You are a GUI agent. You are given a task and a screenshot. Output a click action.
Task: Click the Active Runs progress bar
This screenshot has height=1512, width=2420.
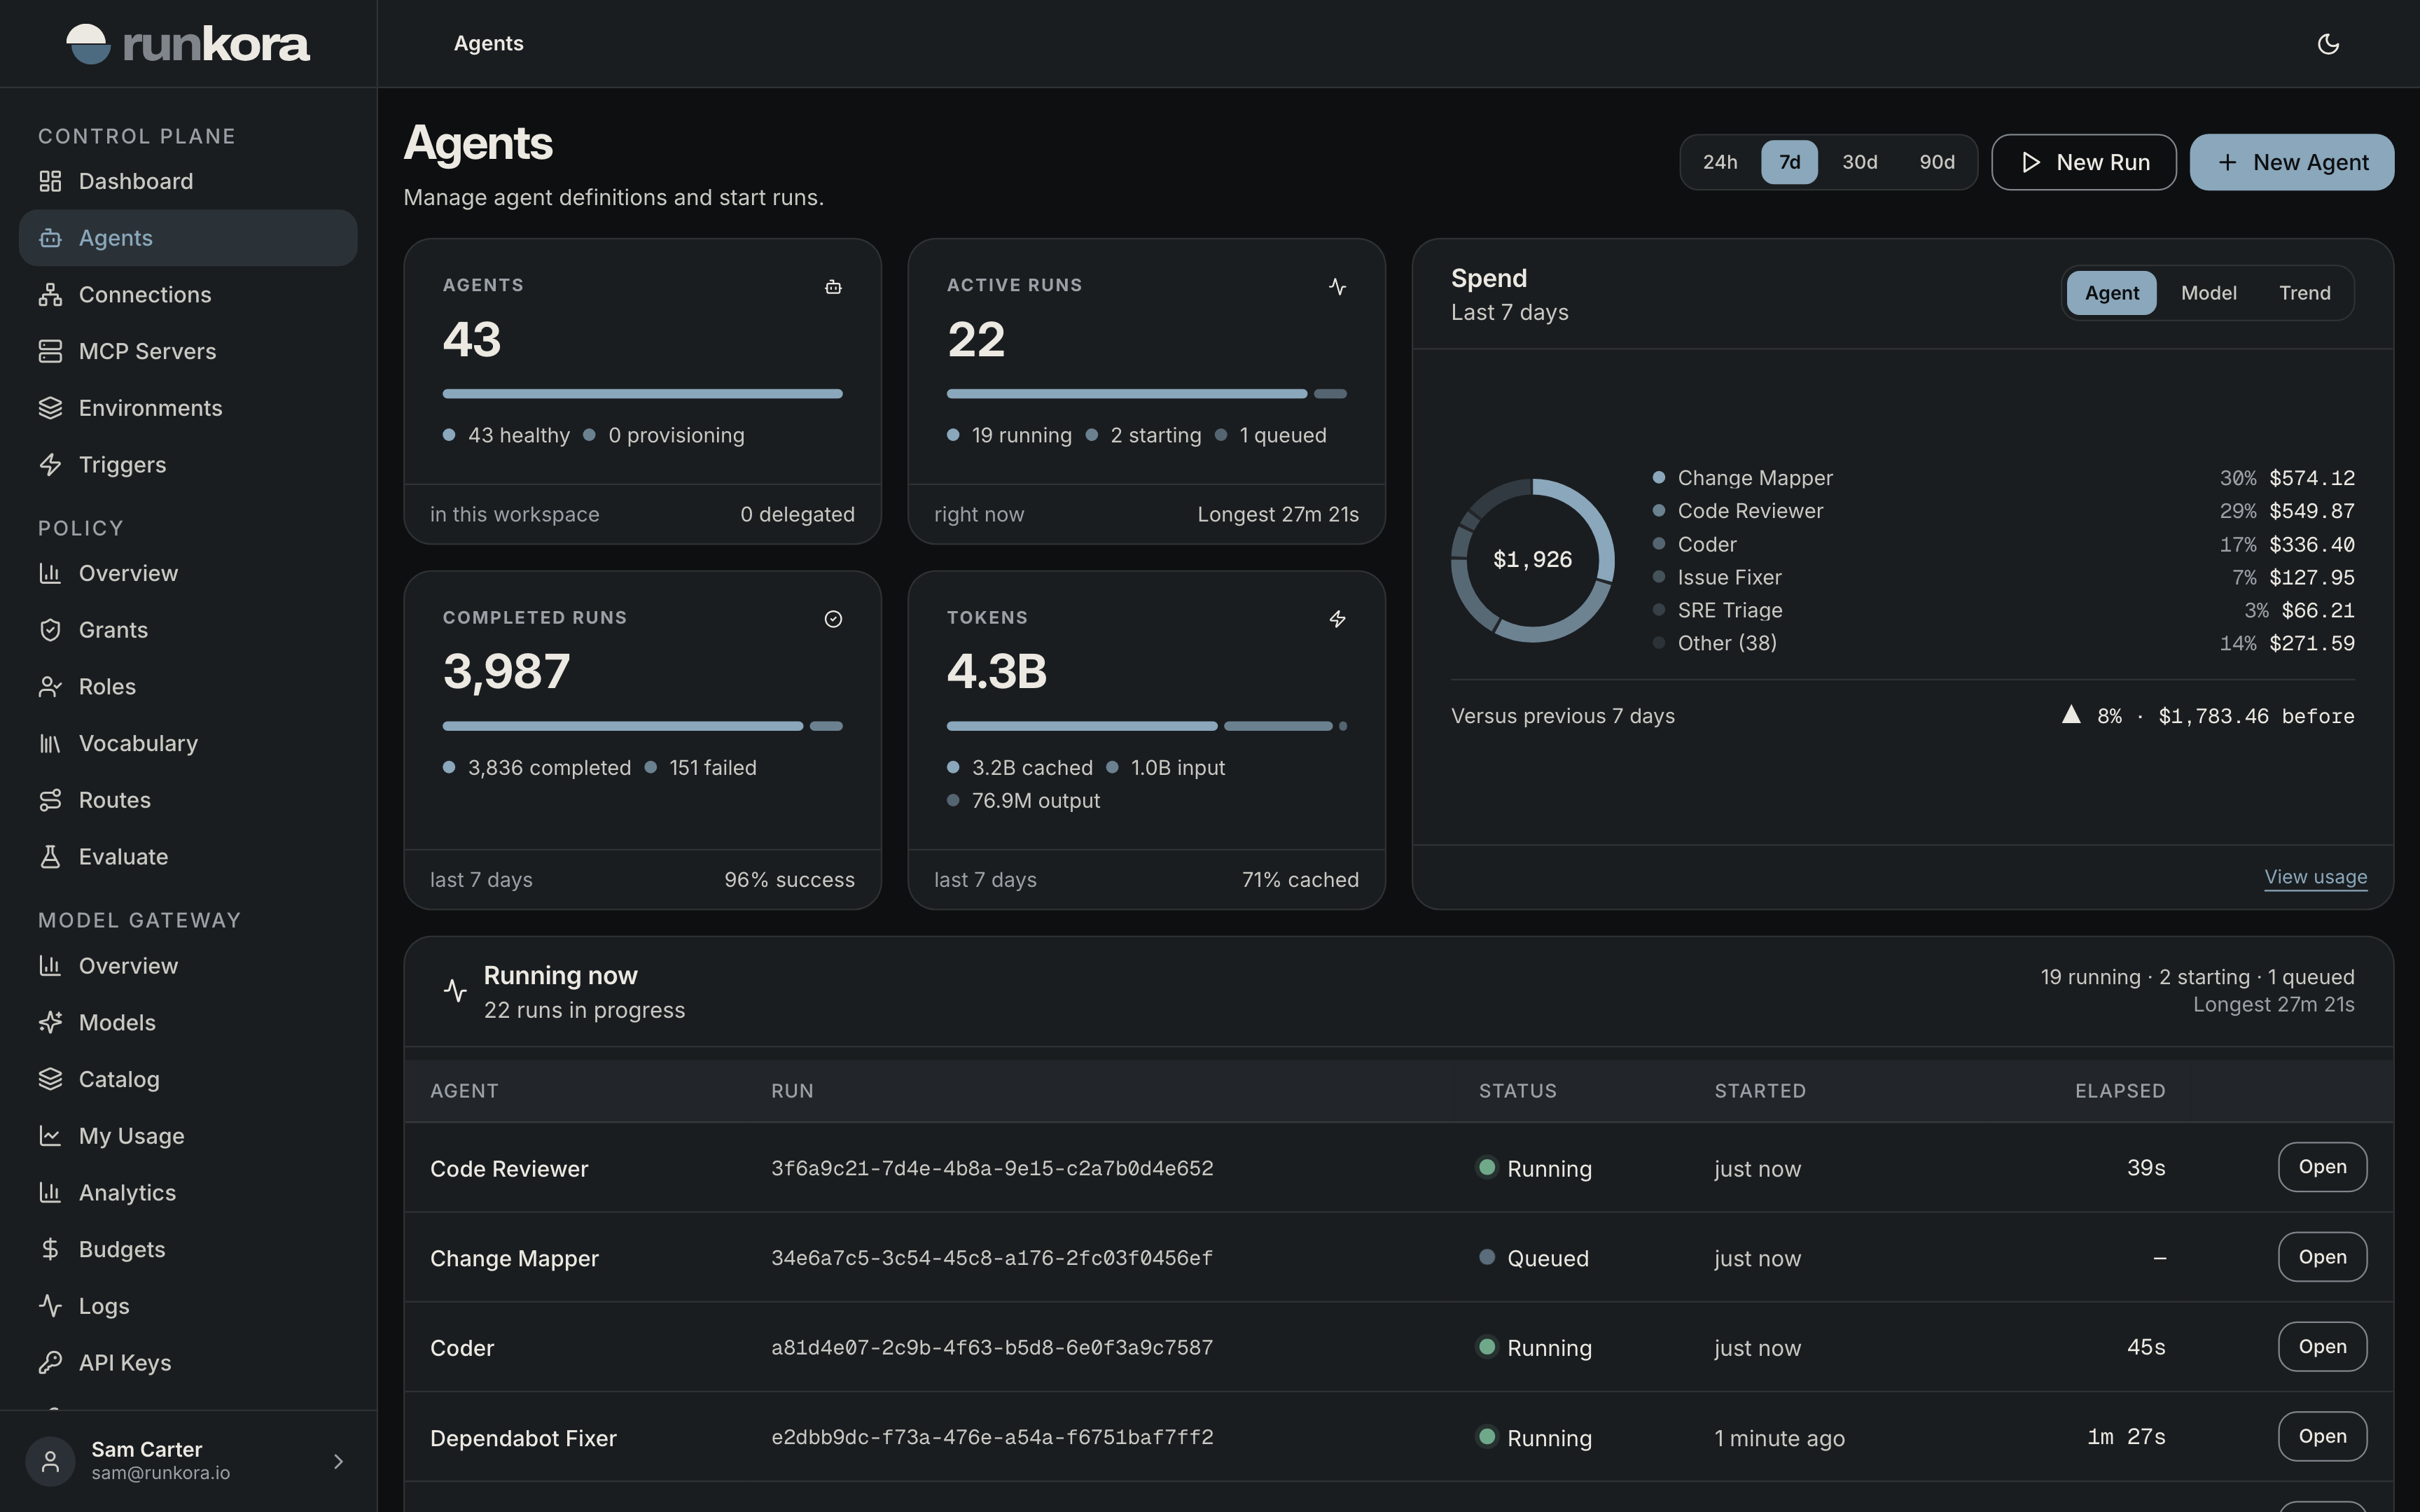click(x=1146, y=394)
